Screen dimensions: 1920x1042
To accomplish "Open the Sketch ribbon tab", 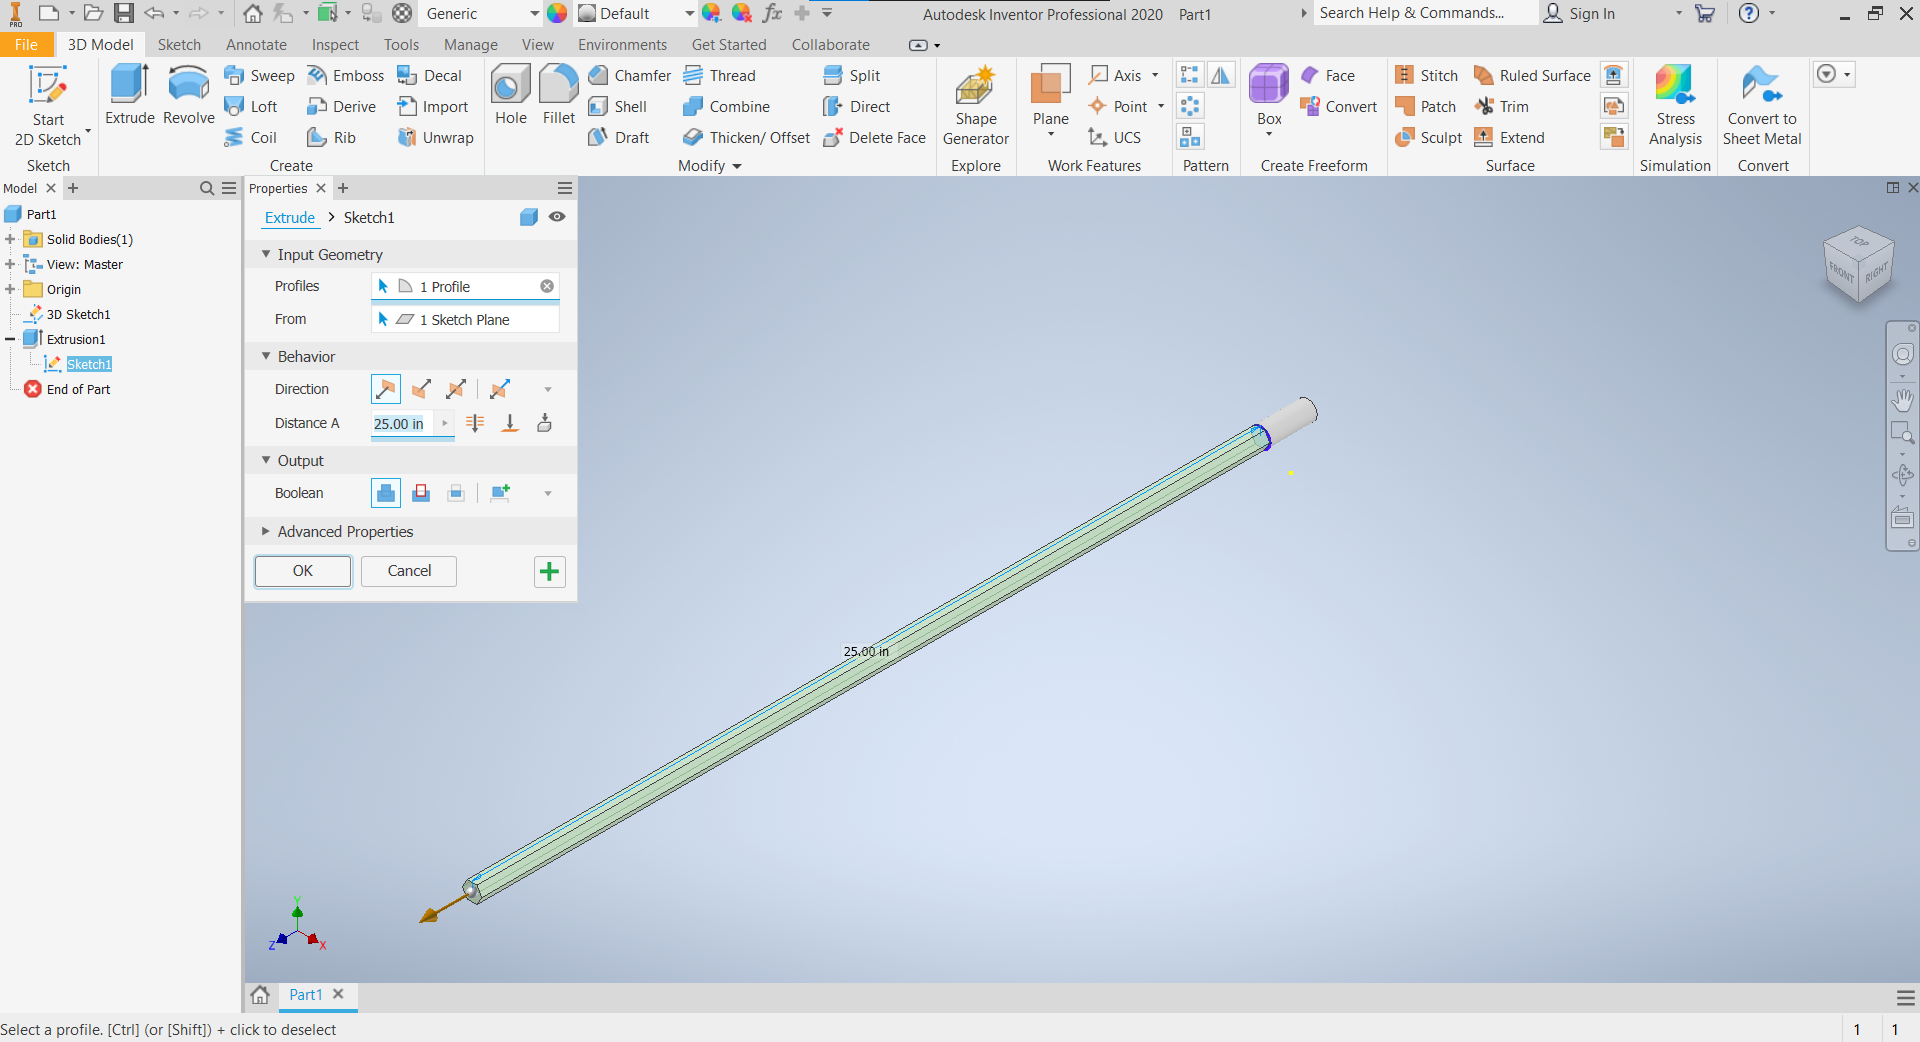I will tap(179, 45).
